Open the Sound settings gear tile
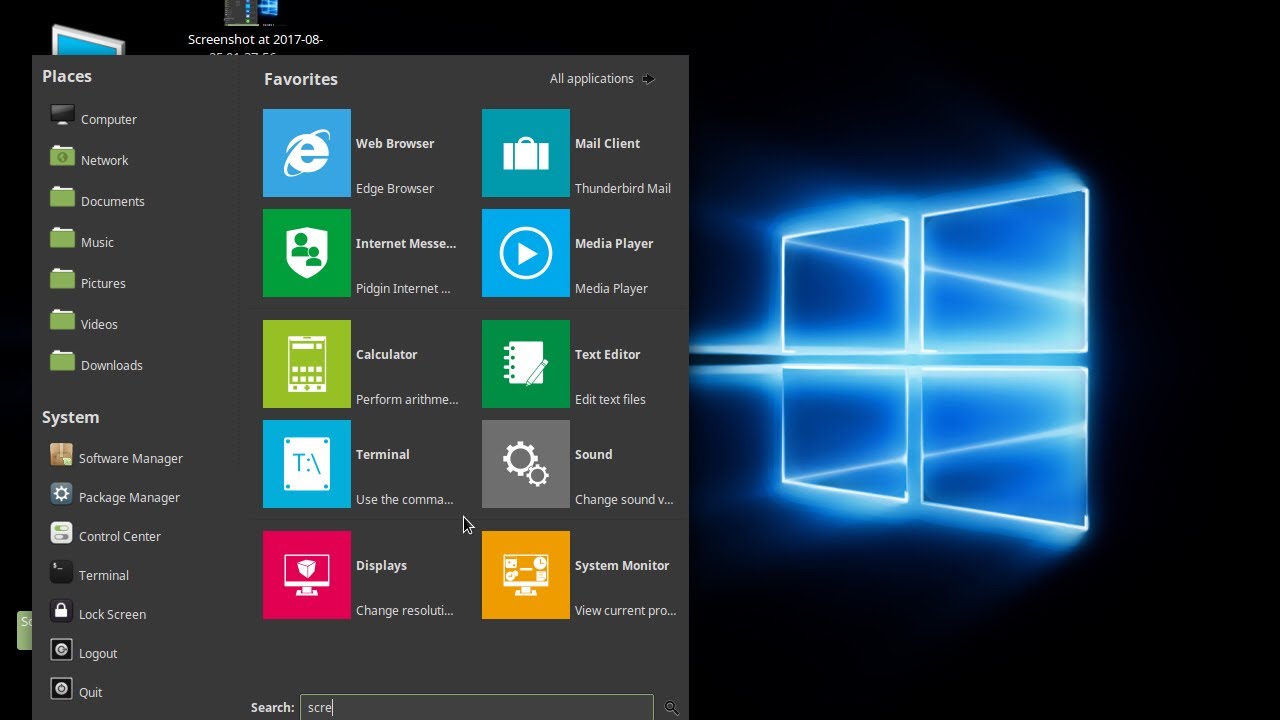Image resolution: width=1280 pixels, height=720 pixels. point(526,464)
